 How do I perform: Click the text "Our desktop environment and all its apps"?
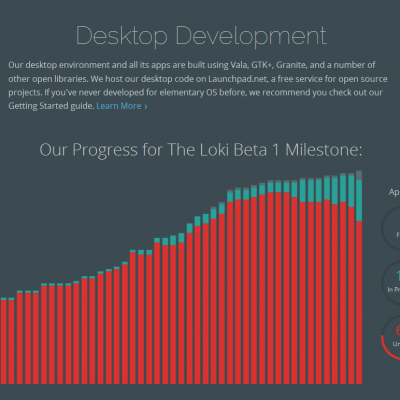(90, 65)
